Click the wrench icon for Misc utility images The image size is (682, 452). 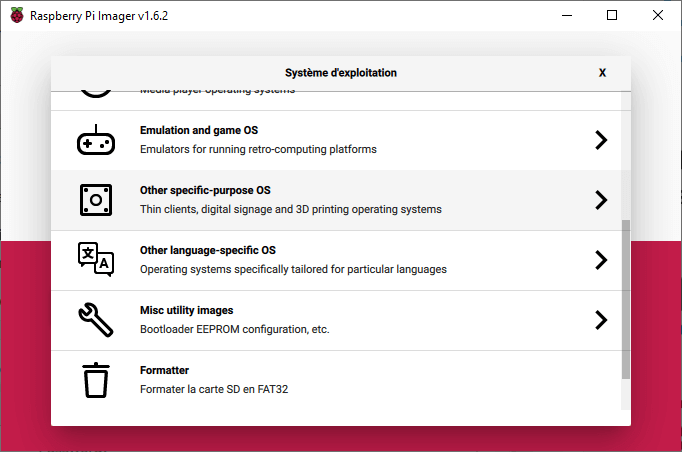[96, 320]
